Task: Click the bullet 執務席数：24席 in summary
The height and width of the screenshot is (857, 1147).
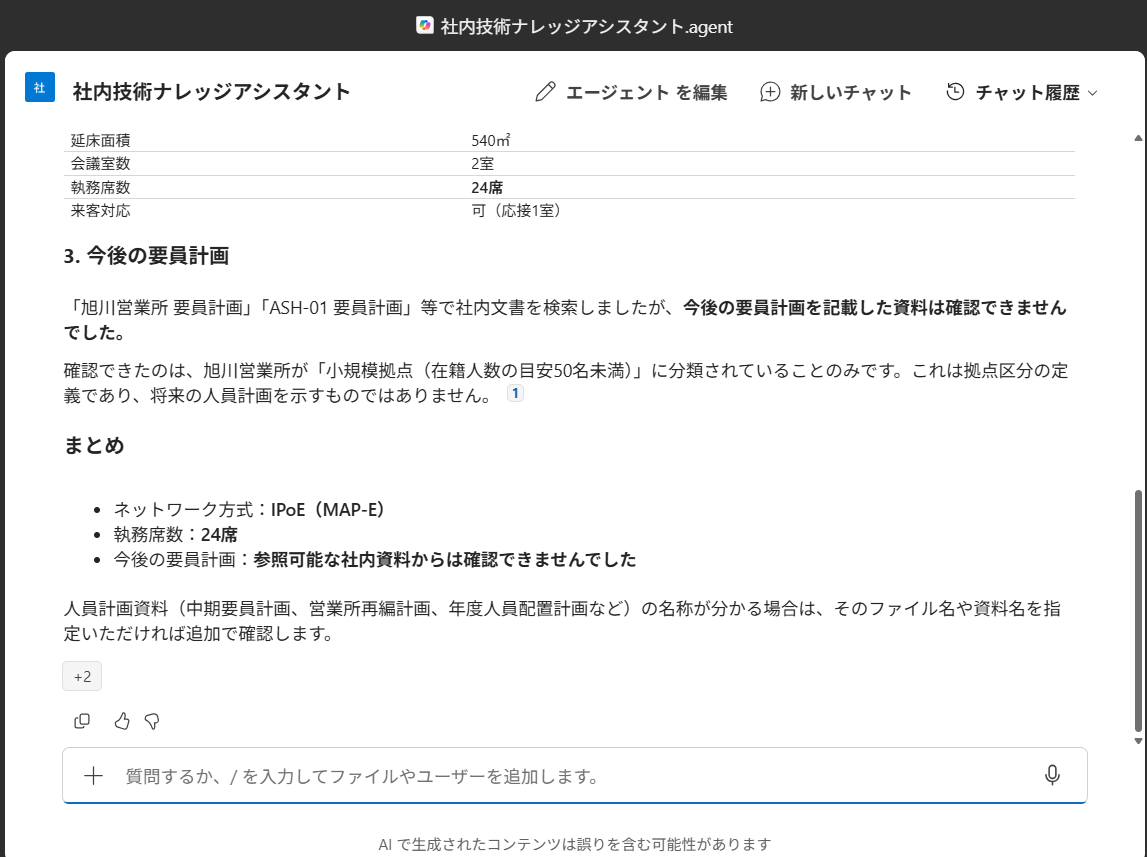Action: 176,535
